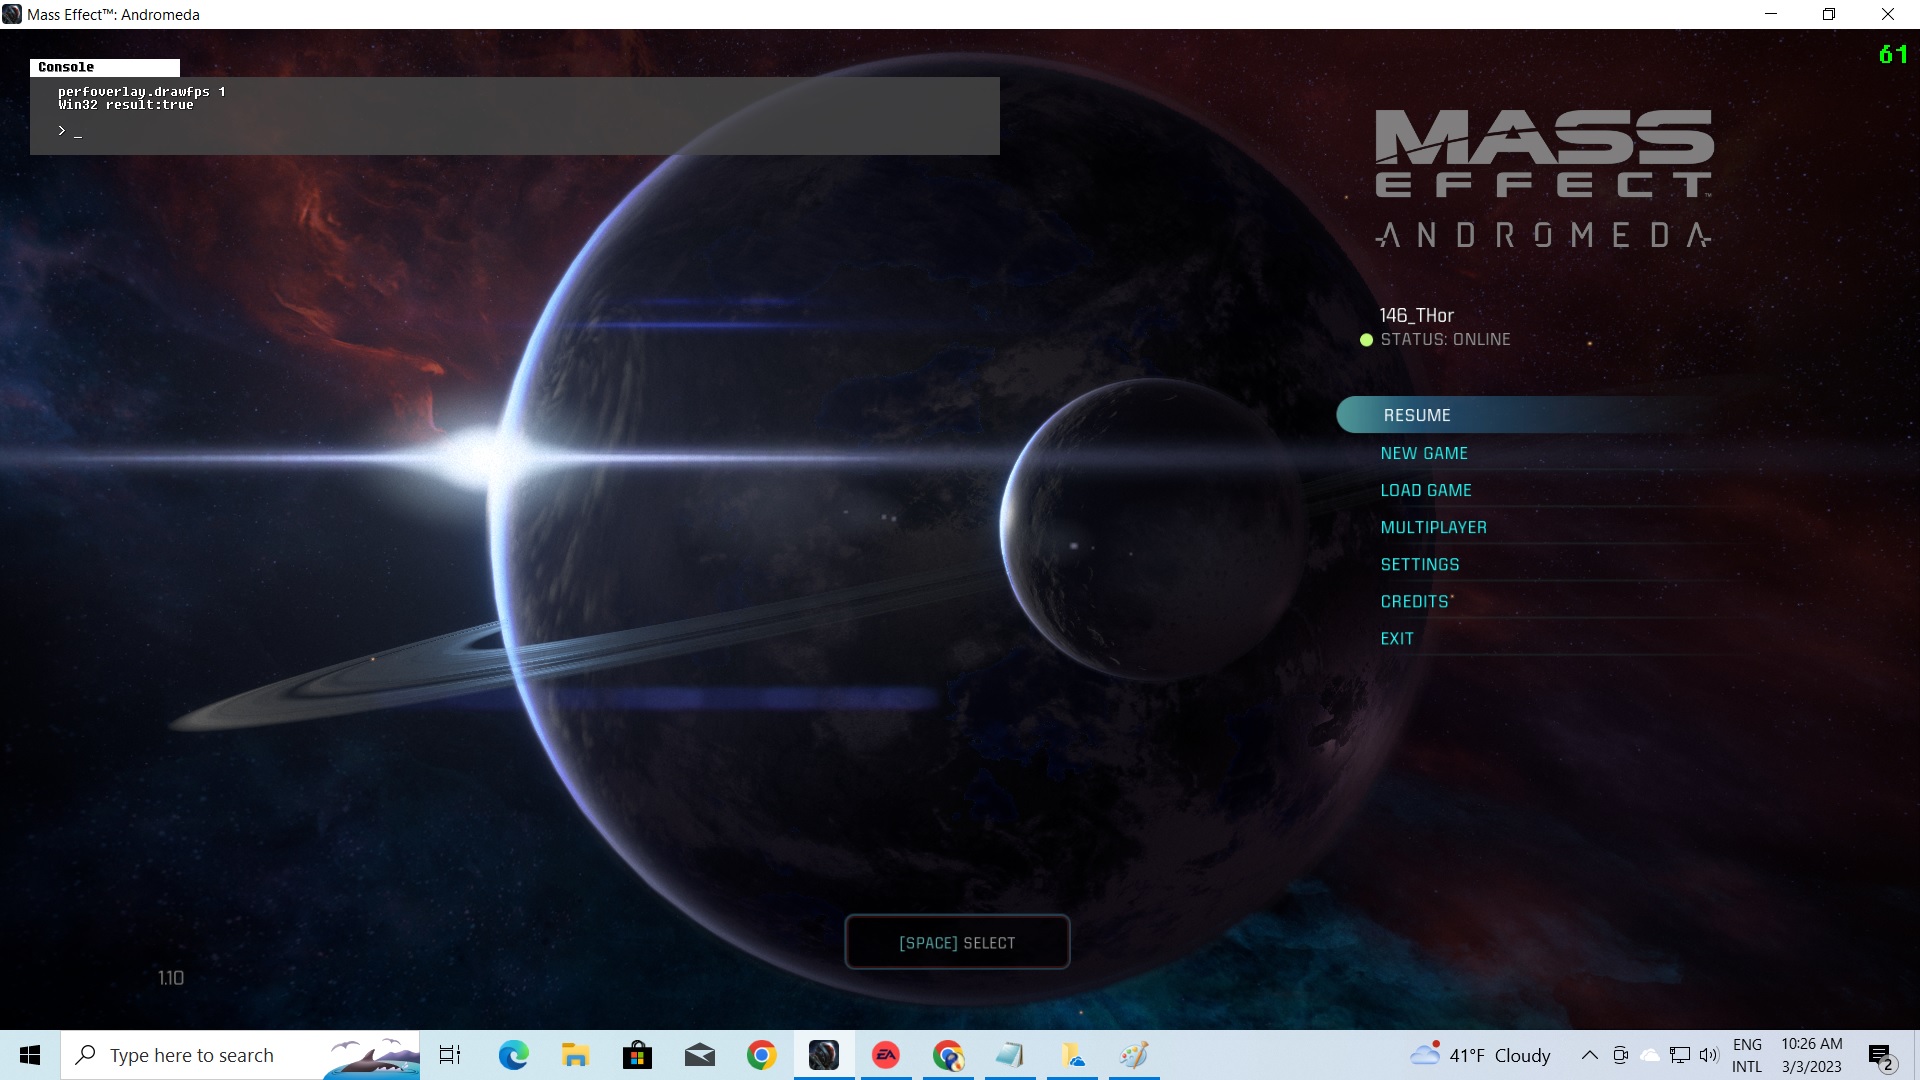Show hidden system tray icons

(1589, 1055)
